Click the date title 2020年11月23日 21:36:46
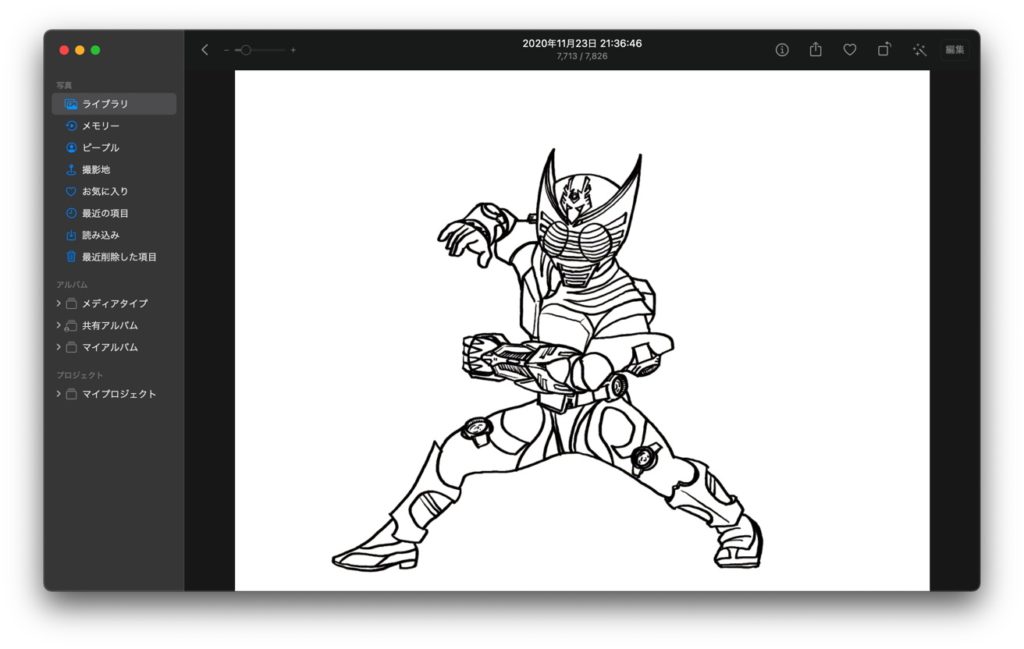This screenshot has width=1024, height=649. 582,43
